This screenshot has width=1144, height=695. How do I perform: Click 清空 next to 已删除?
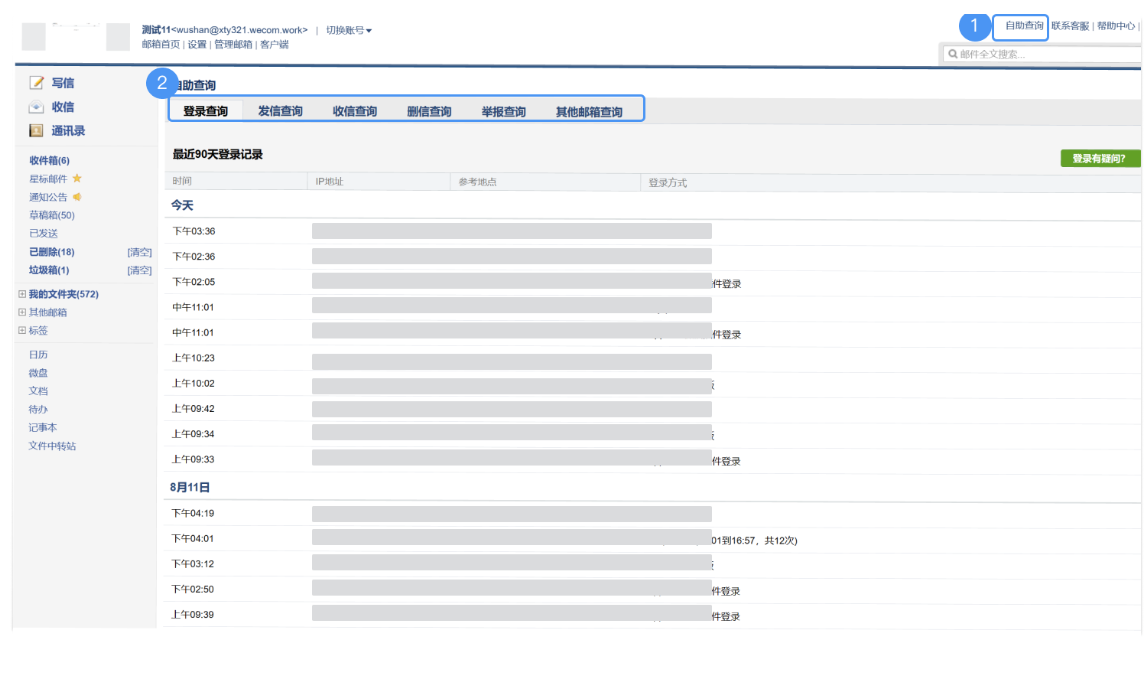[139, 252]
